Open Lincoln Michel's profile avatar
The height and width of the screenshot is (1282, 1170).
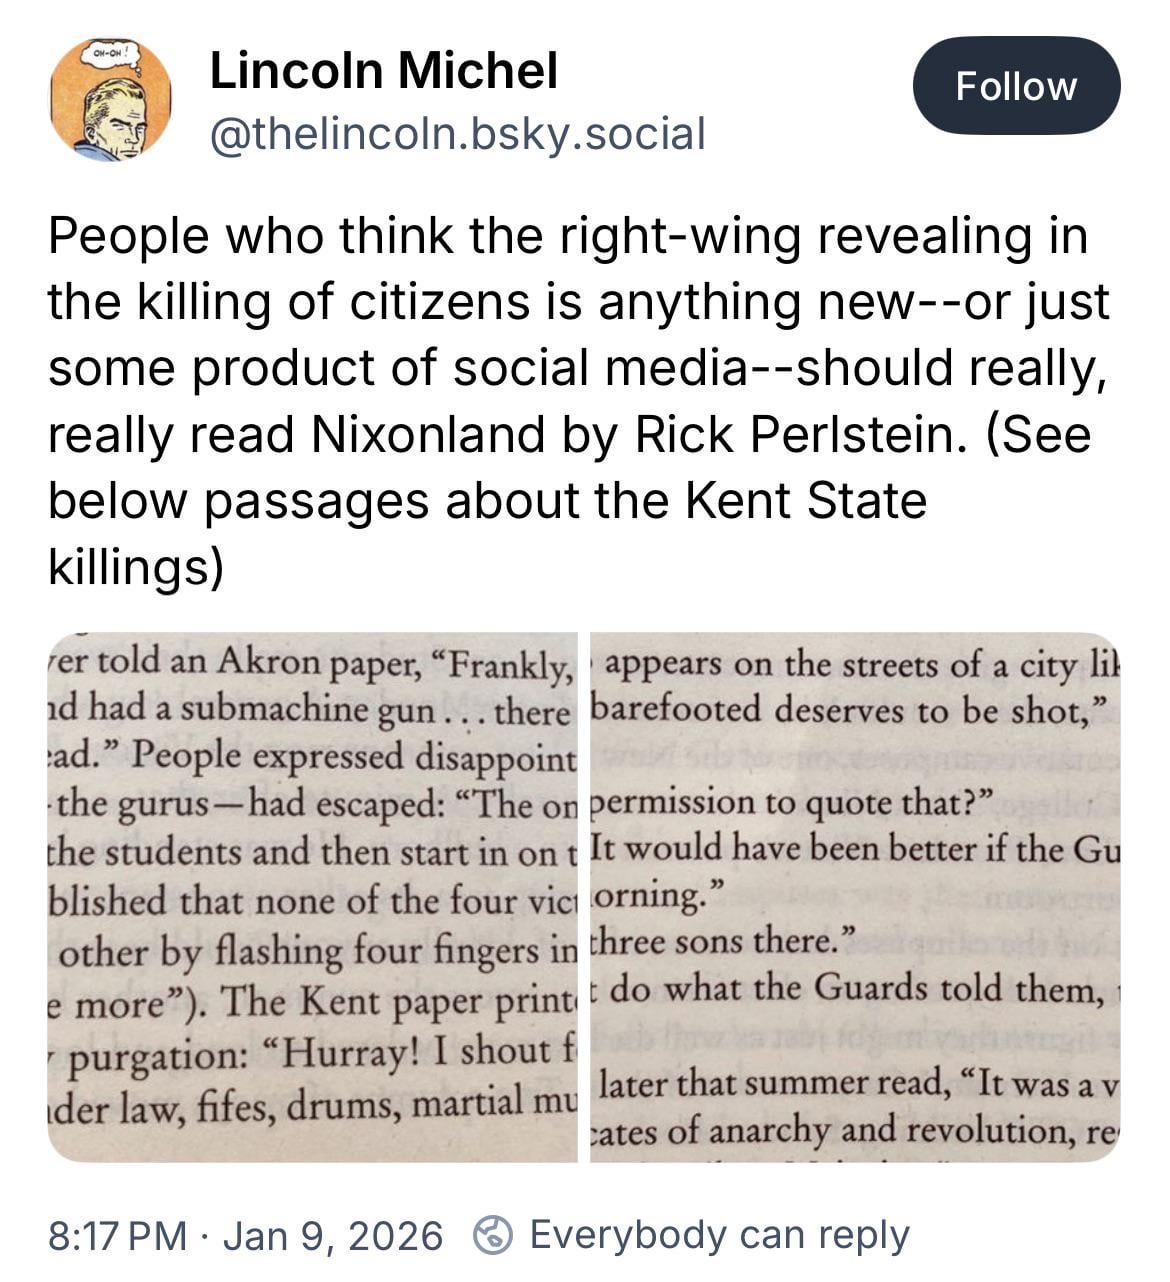click(110, 100)
